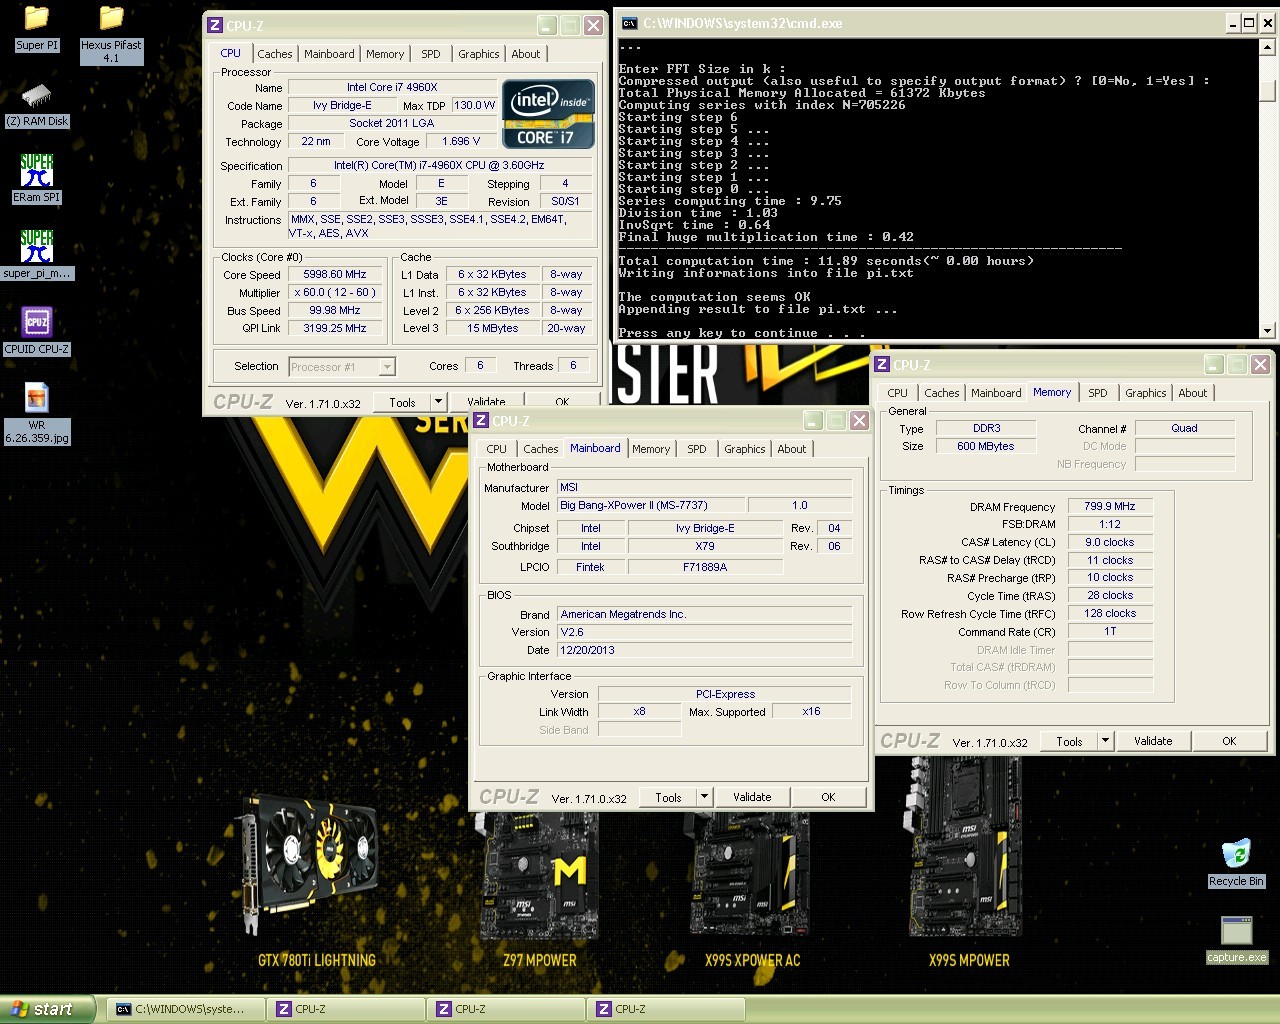Click CPU-Z title icon in CPU window
The image size is (1280, 1024).
tap(214, 26)
